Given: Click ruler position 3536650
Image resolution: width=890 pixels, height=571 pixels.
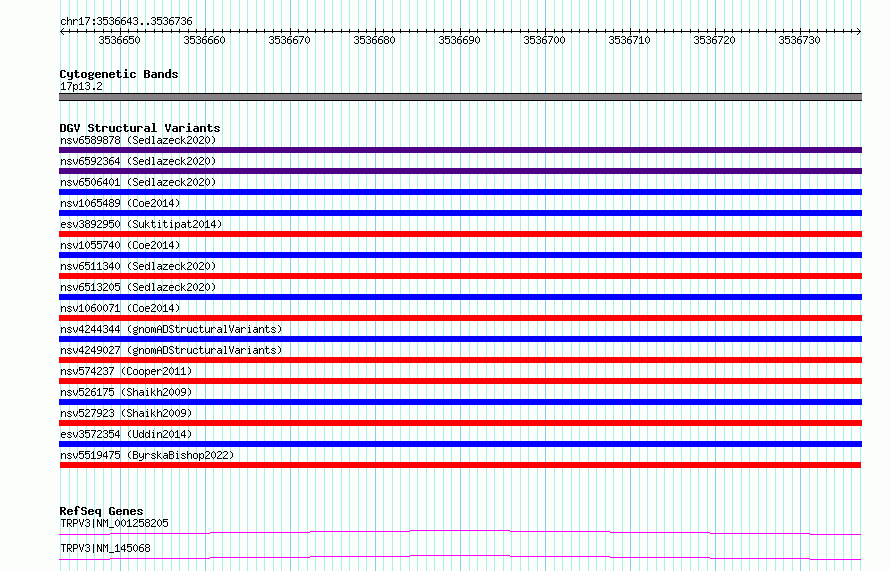Looking at the screenshot, I should (x=119, y=40).
